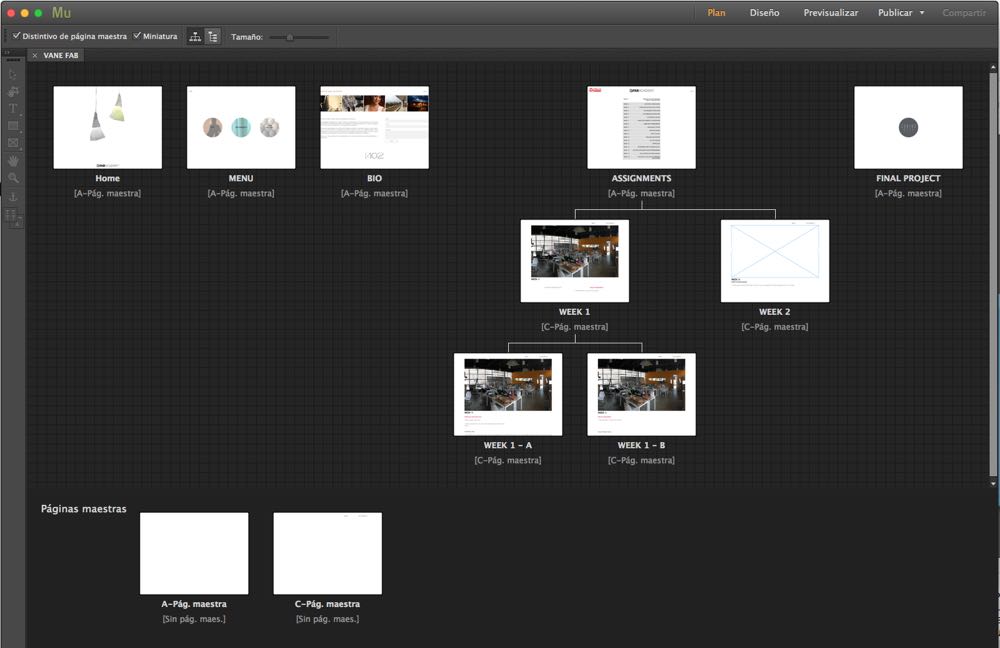
Task: Select the Text tool
Action: [x=13, y=108]
